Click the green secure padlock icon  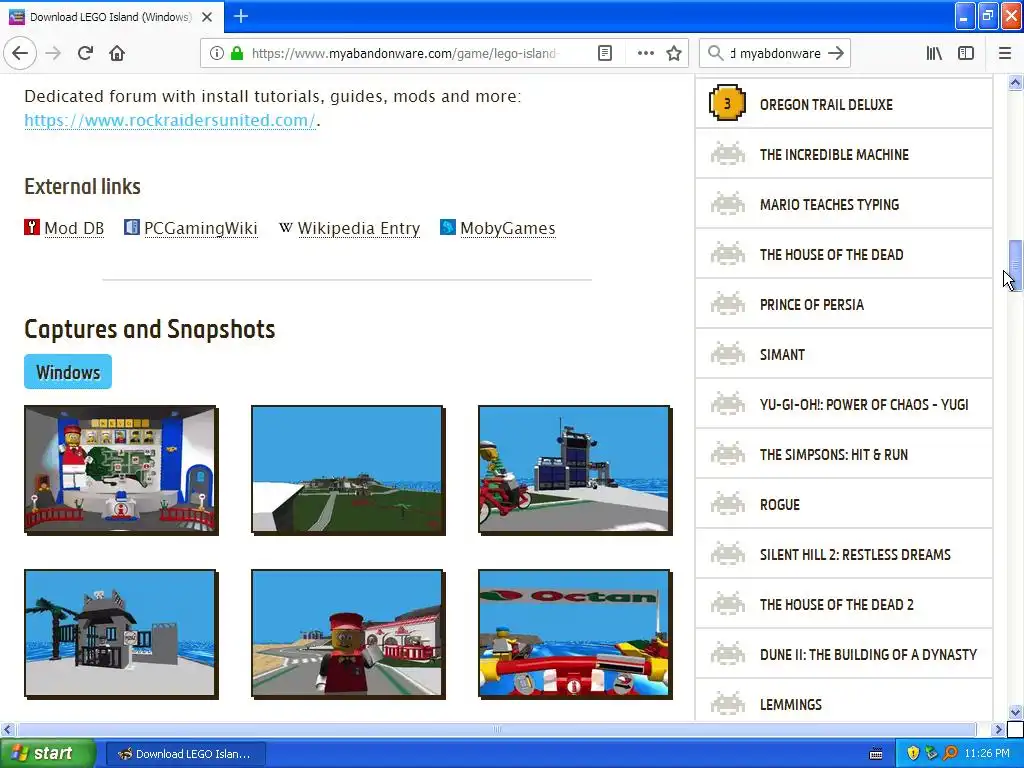click(x=237, y=54)
